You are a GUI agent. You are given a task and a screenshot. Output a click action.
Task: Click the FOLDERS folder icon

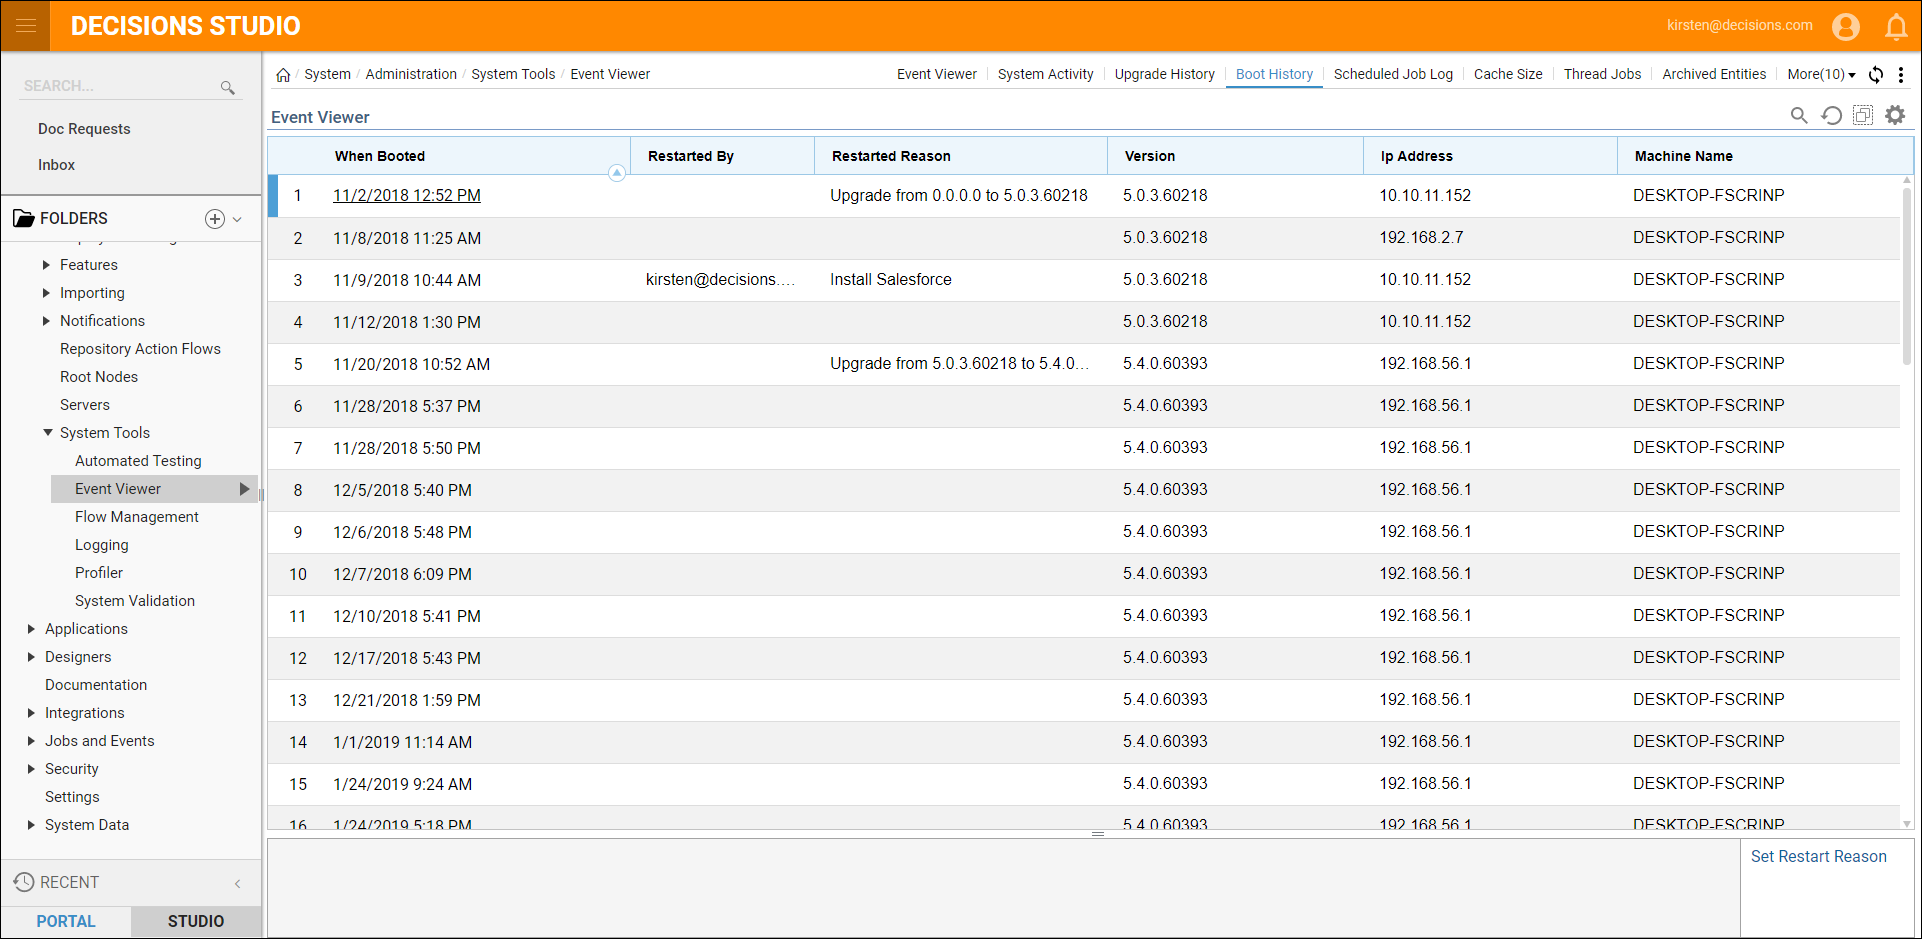pos(24,218)
